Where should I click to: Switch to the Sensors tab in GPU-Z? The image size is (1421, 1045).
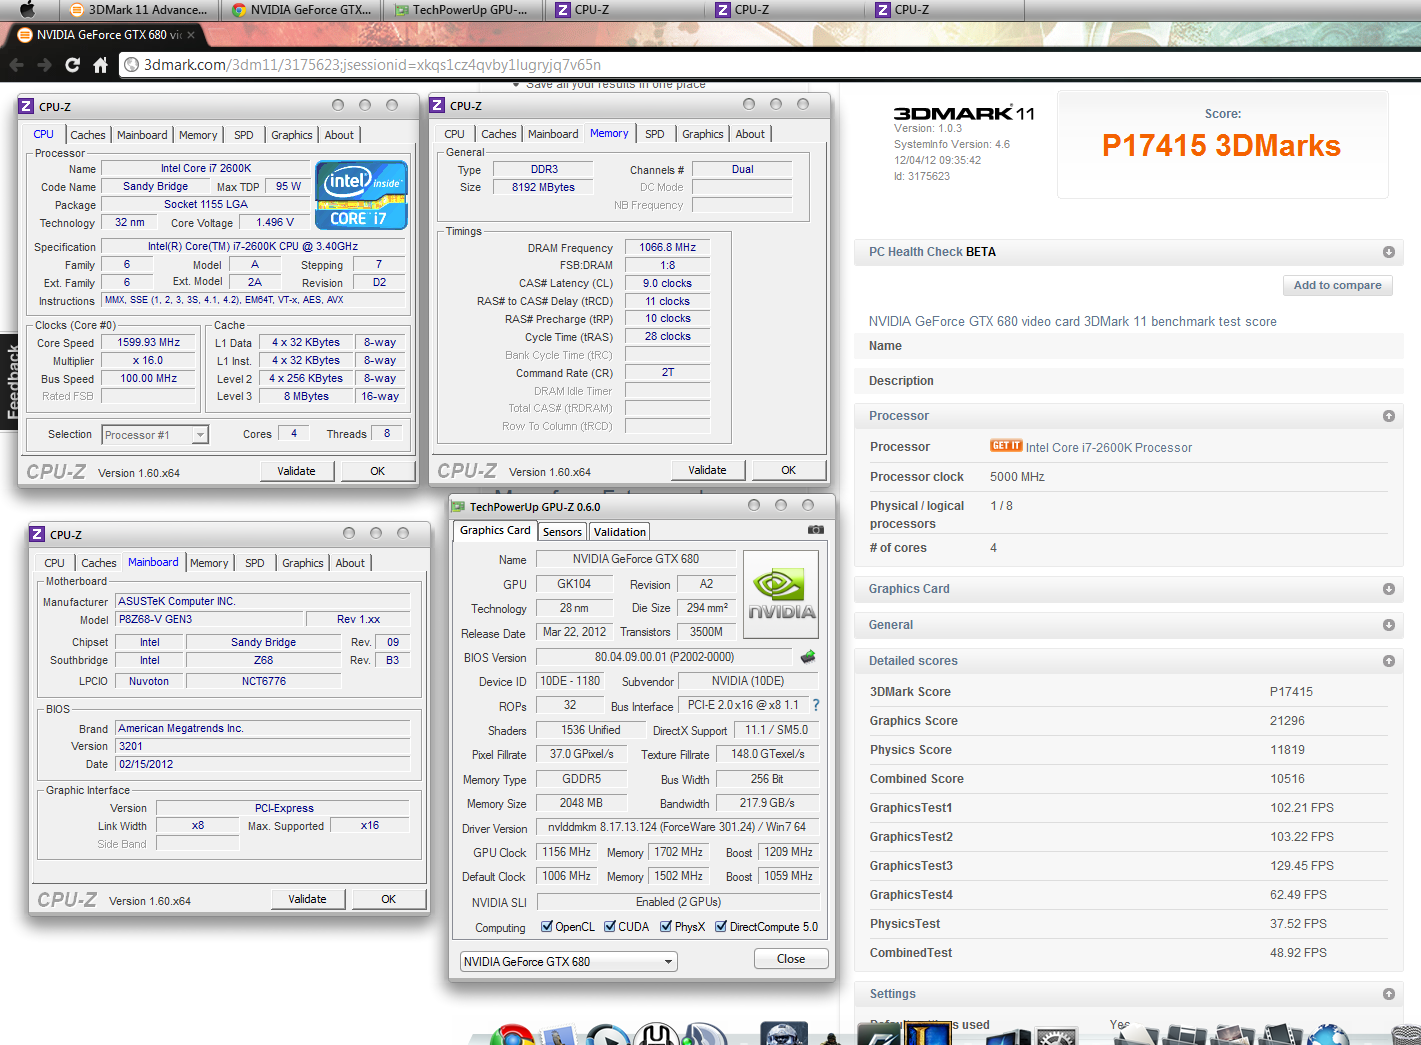pos(562,532)
